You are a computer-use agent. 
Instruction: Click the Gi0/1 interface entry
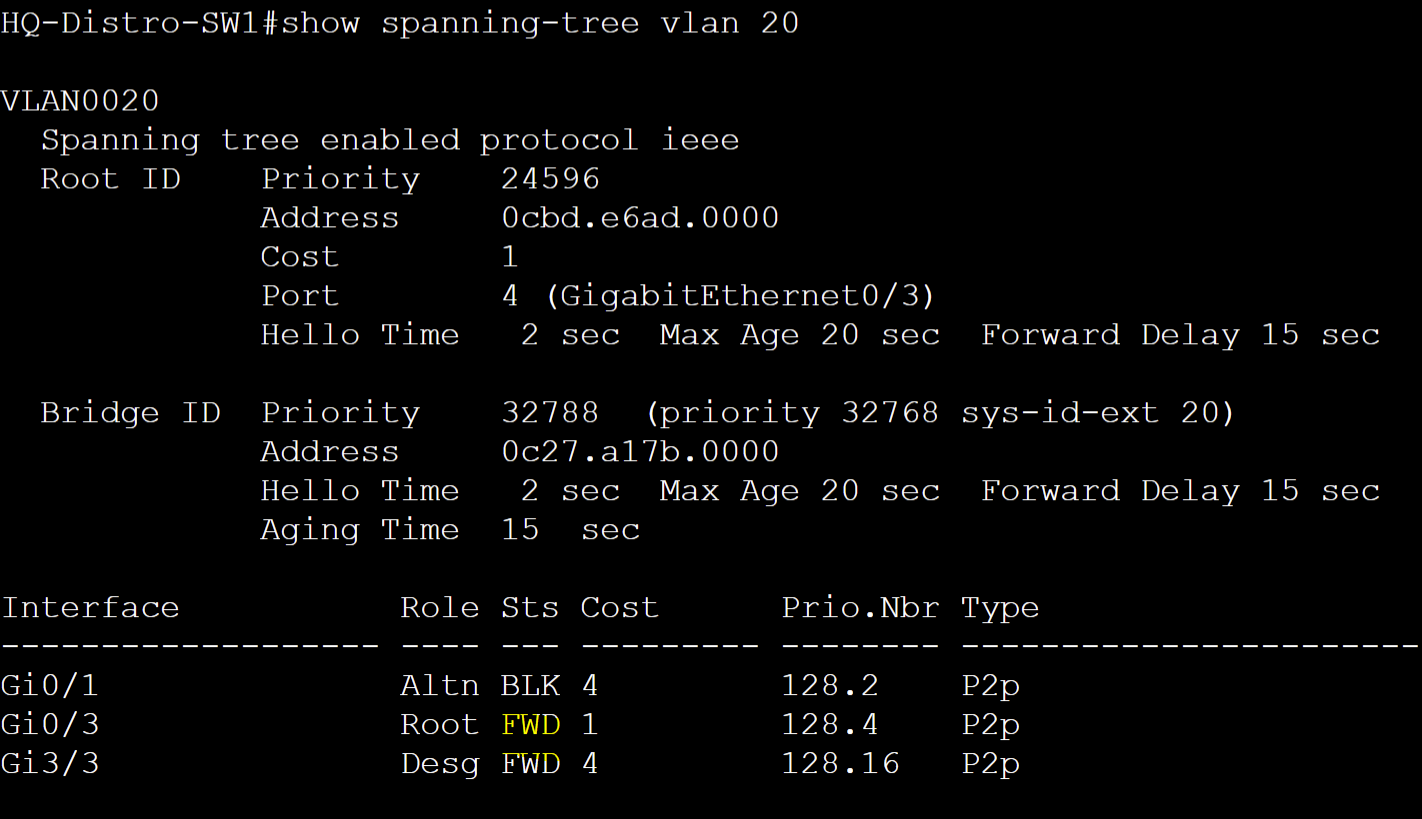click(50, 686)
